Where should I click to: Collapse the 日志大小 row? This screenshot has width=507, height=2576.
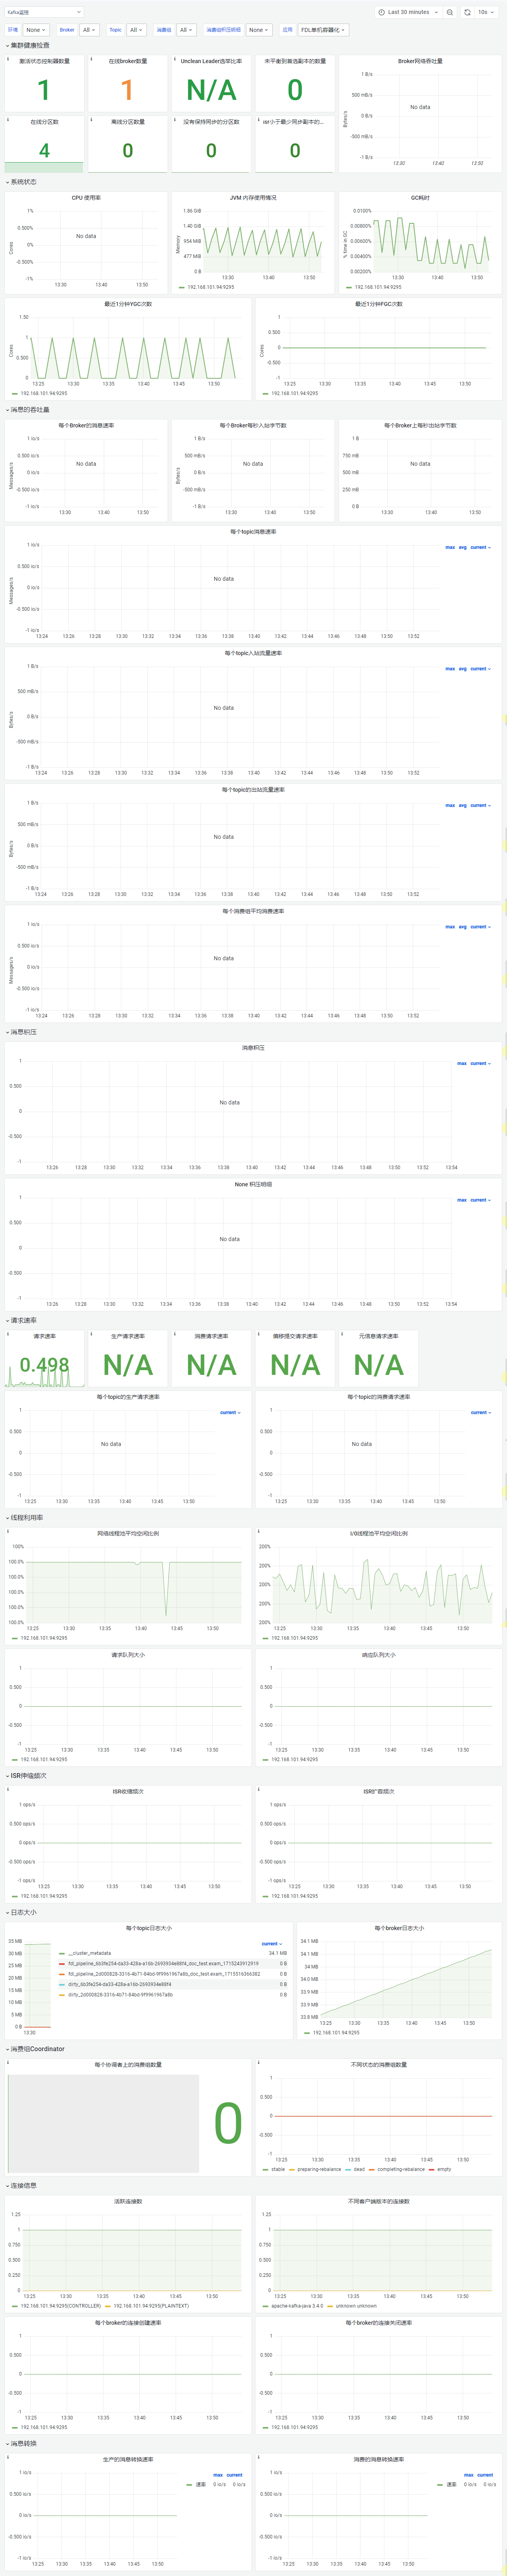21,1912
